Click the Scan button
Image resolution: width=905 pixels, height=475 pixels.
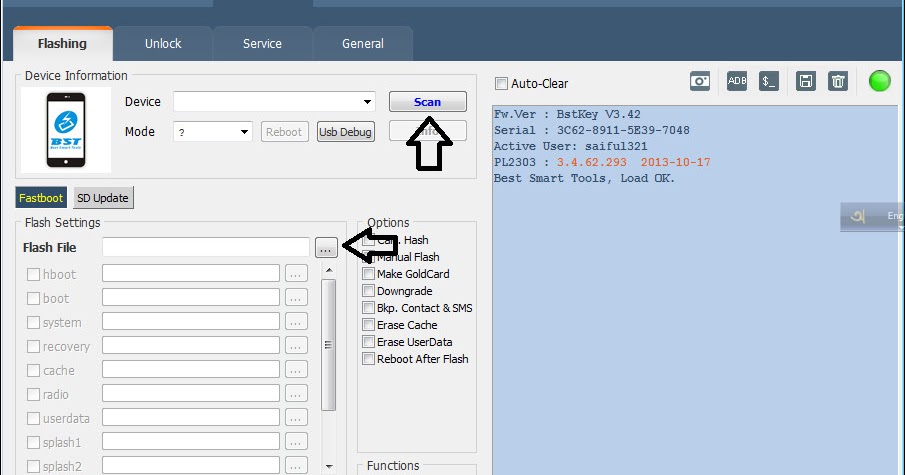tap(428, 102)
